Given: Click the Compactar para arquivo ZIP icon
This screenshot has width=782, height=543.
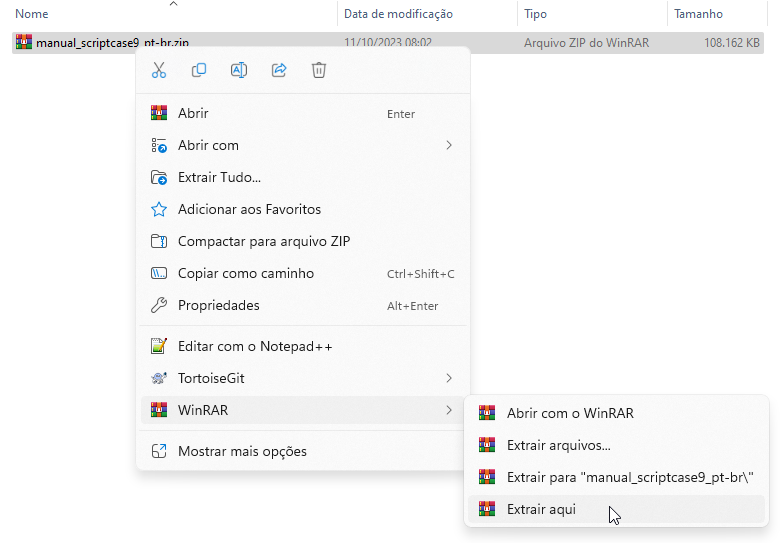Looking at the screenshot, I should (x=159, y=241).
